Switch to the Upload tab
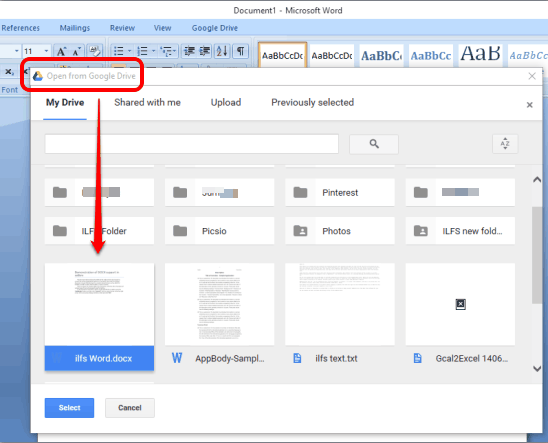This screenshot has height=443, width=548. (226, 103)
